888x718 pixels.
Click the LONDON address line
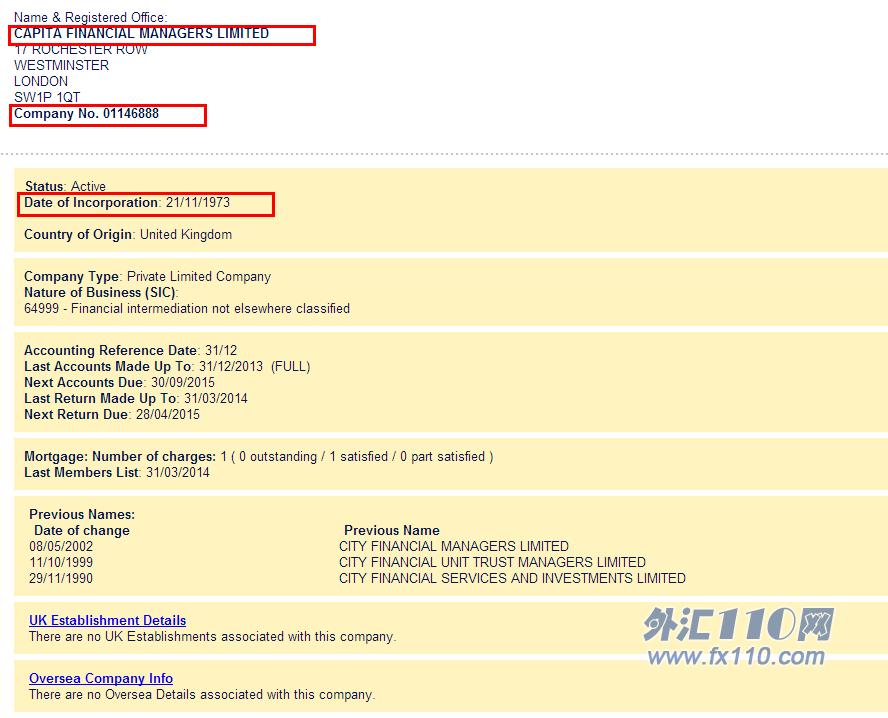[41, 82]
